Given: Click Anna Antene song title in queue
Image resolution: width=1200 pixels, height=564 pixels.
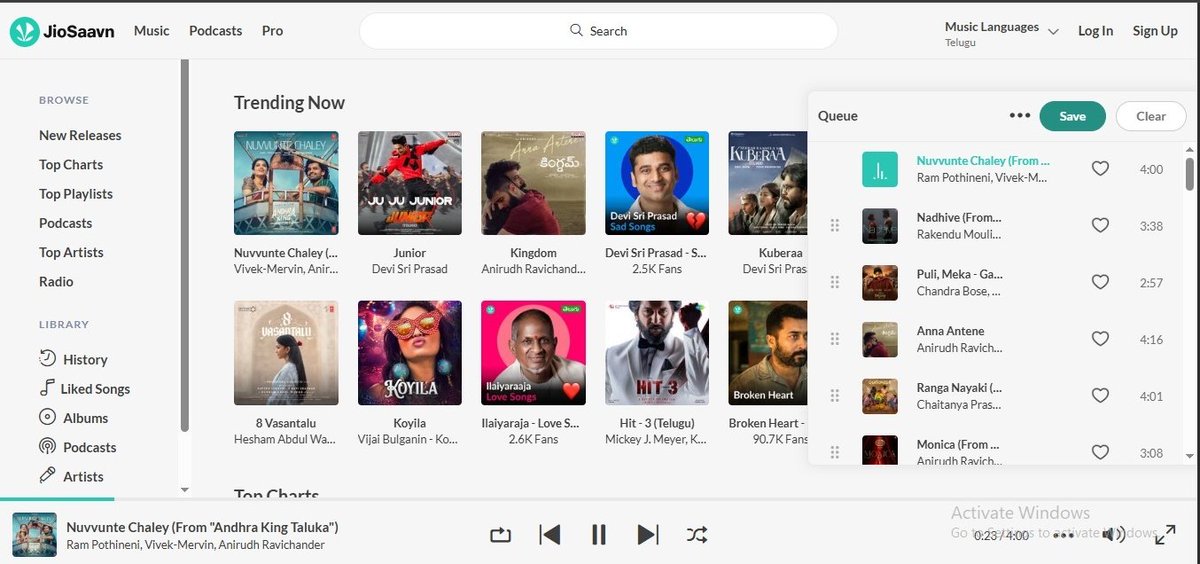Looking at the screenshot, I should click(x=950, y=331).
